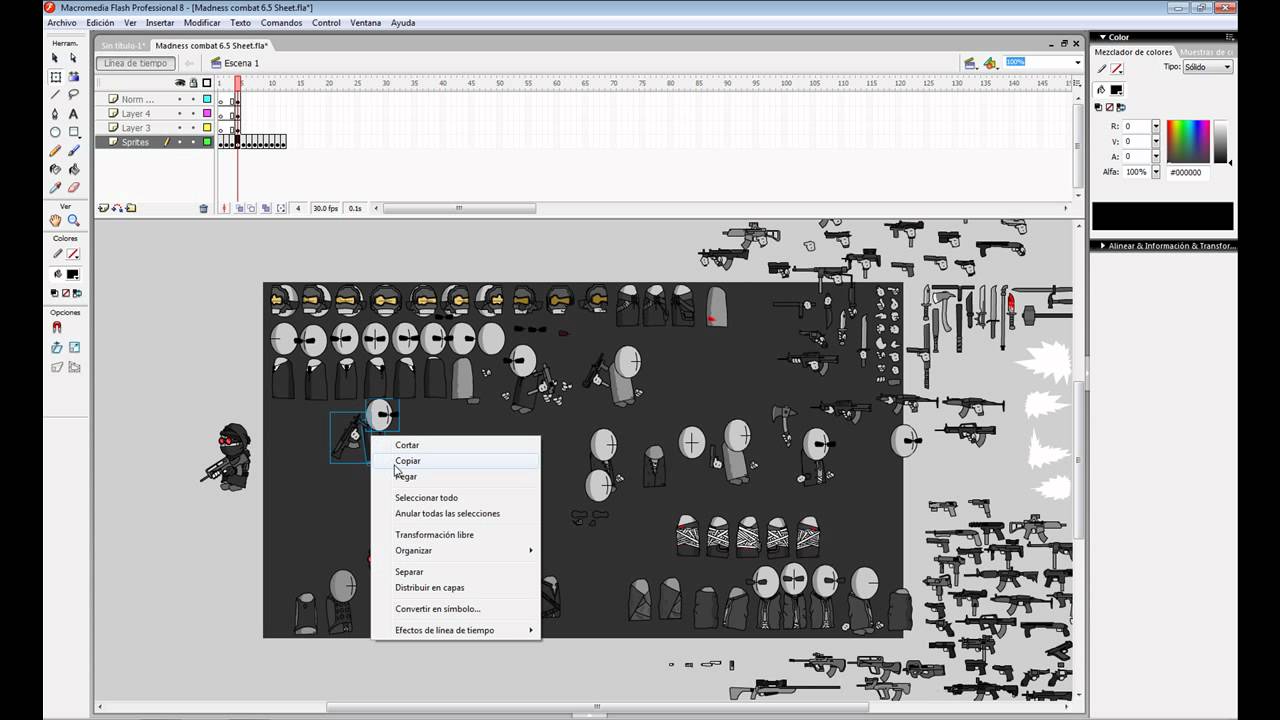Viewport: 1280px width, 720px height.
Task: Delete layer with trash icon
Action: coord(204,208)
